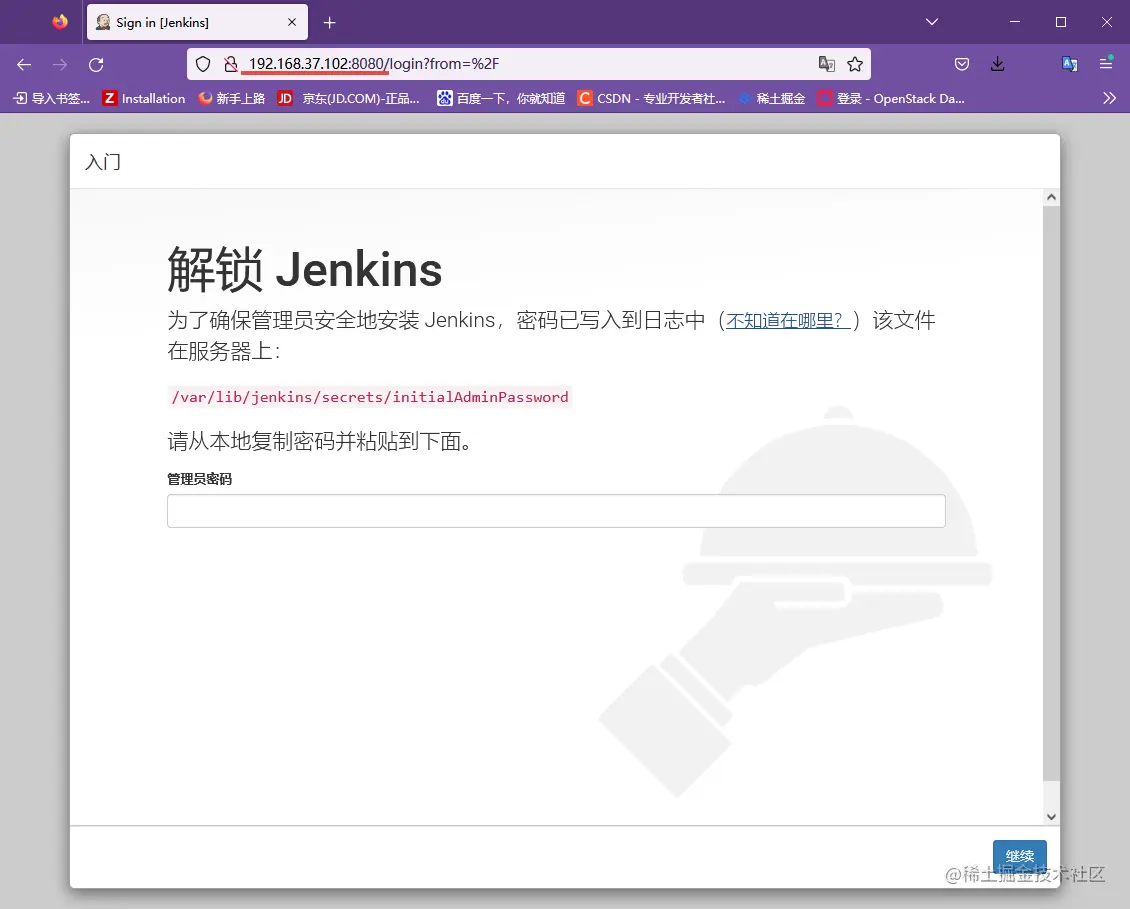Screen dimensions: 1130x909
Task: Select the Sign in [Jenkins] tab
Action: coord(197,22)
